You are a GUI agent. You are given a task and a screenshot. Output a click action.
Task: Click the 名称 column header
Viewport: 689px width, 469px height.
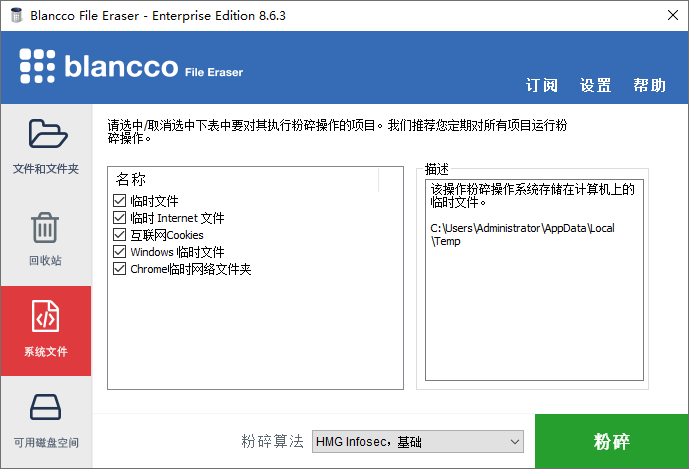point(131,179)
